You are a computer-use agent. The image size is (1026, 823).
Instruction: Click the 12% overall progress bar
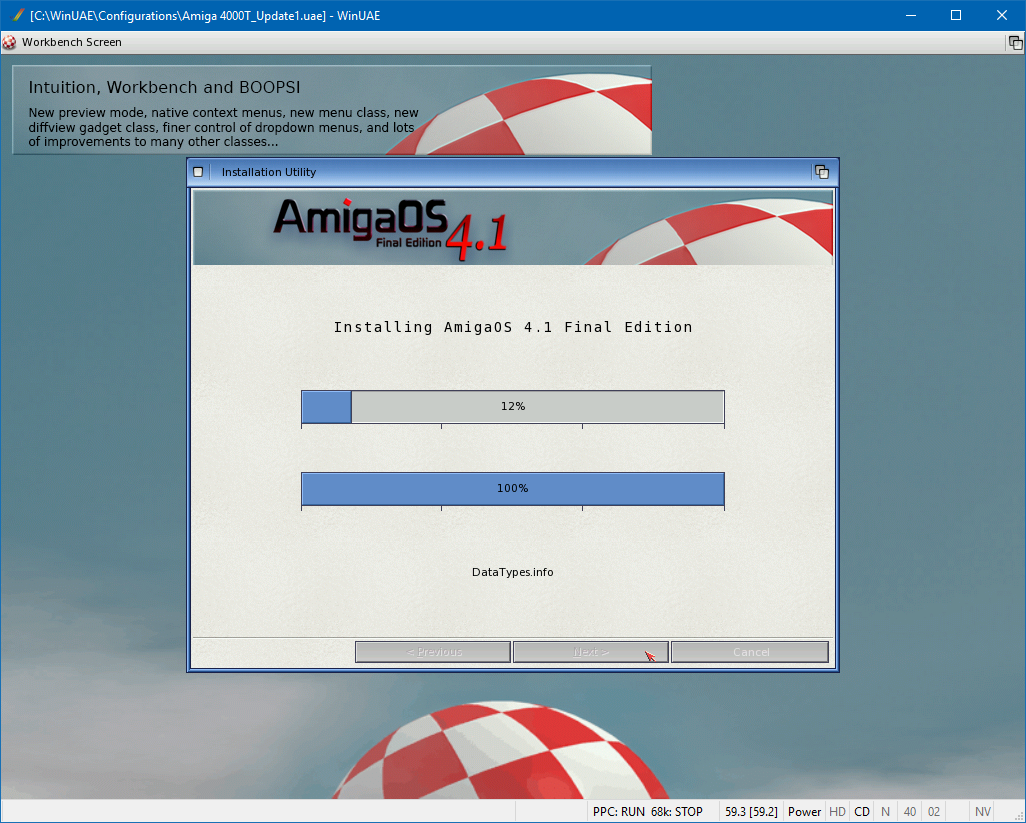pyautogui.click(x=512, y=407)
